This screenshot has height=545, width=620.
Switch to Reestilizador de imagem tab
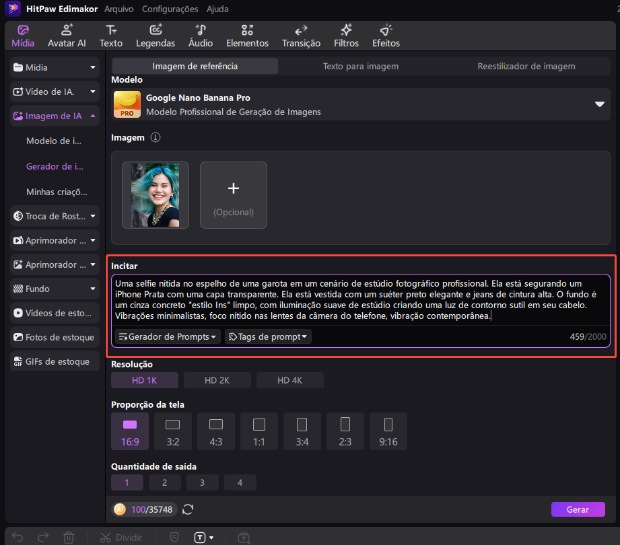[x=526, y=66]
